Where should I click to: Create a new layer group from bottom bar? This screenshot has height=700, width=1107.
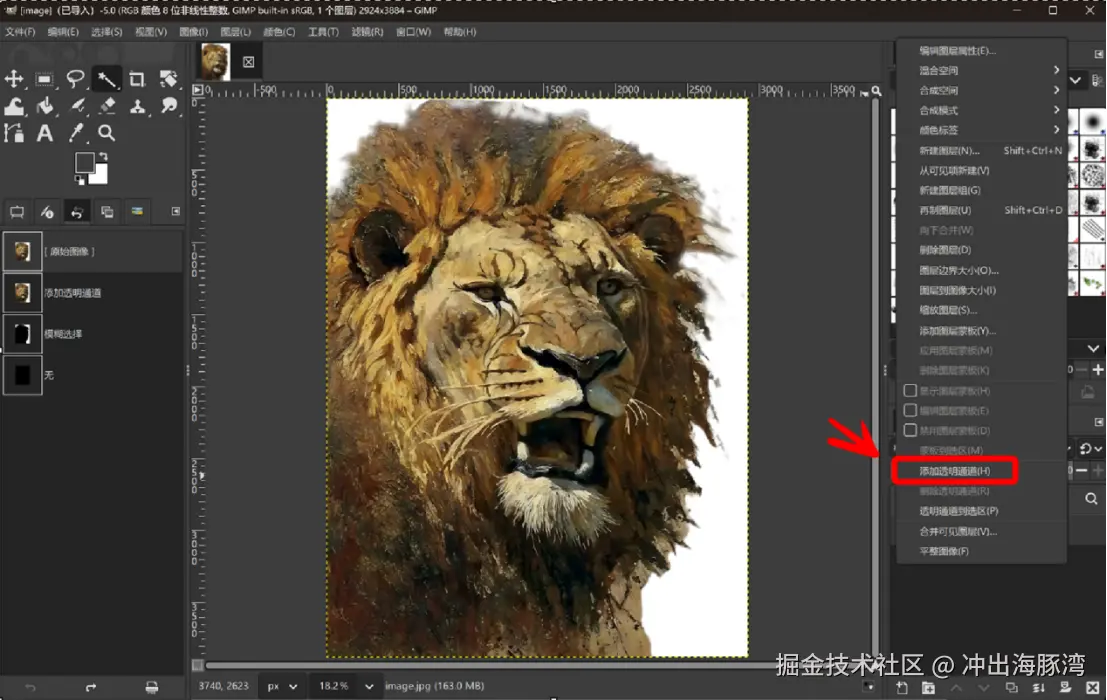tap(928, 687)
